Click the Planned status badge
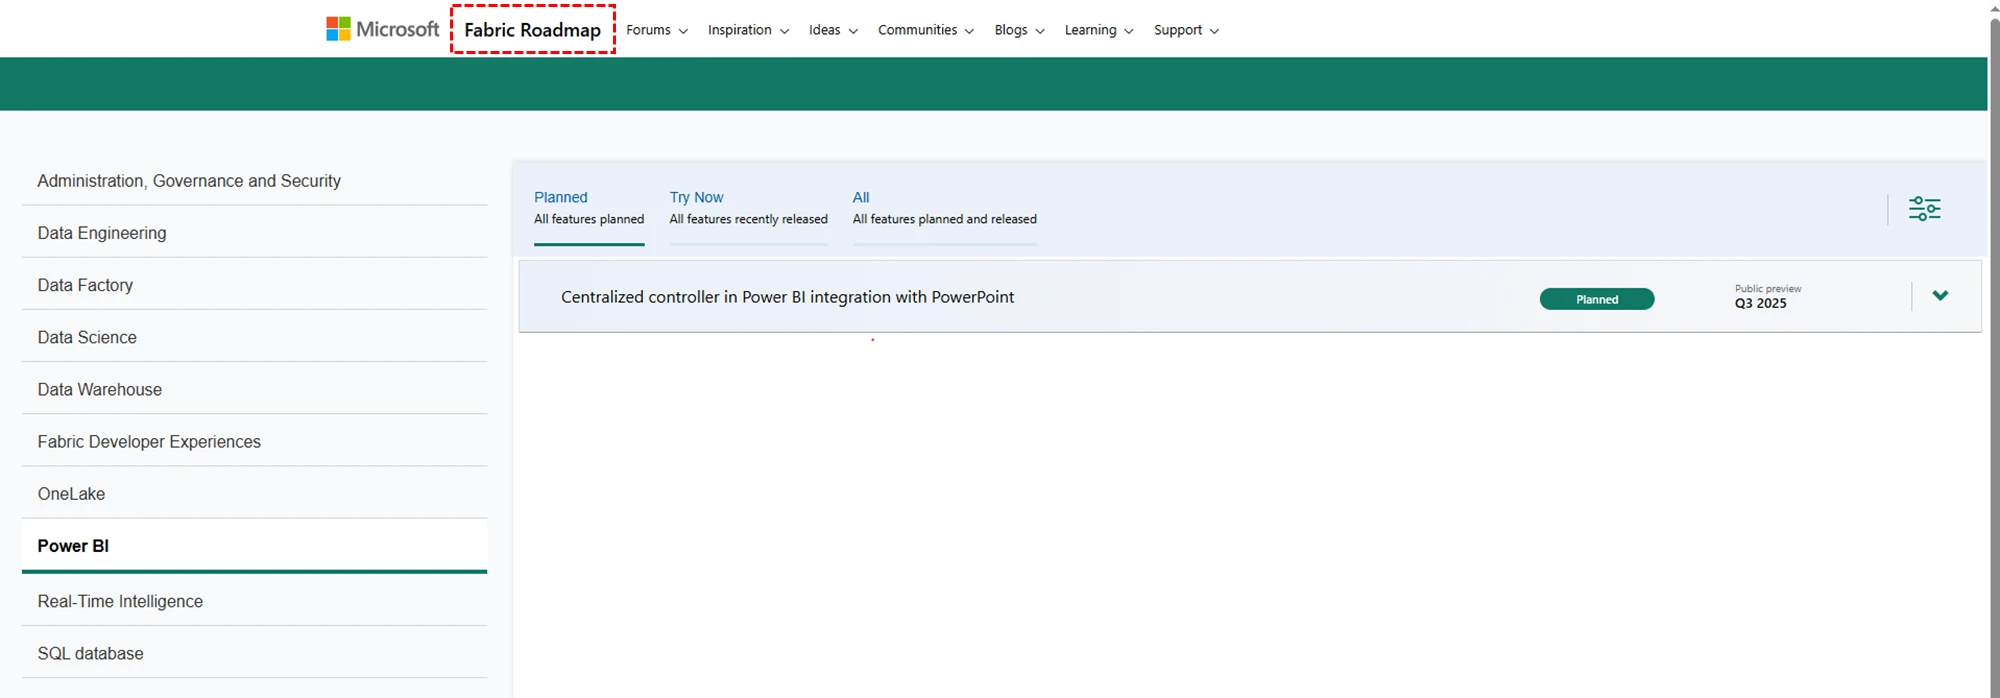 pos(1596,299)
